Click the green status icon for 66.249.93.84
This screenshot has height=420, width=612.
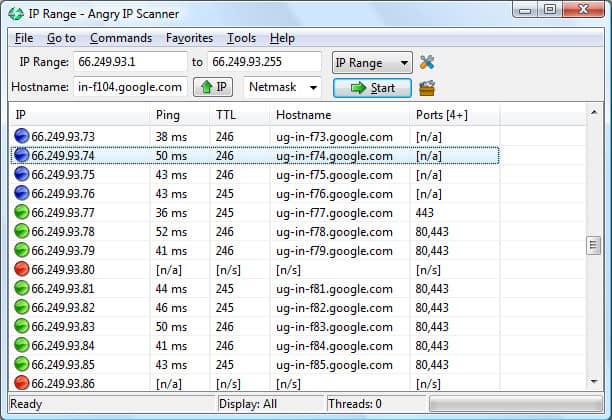tap(21, 345)
